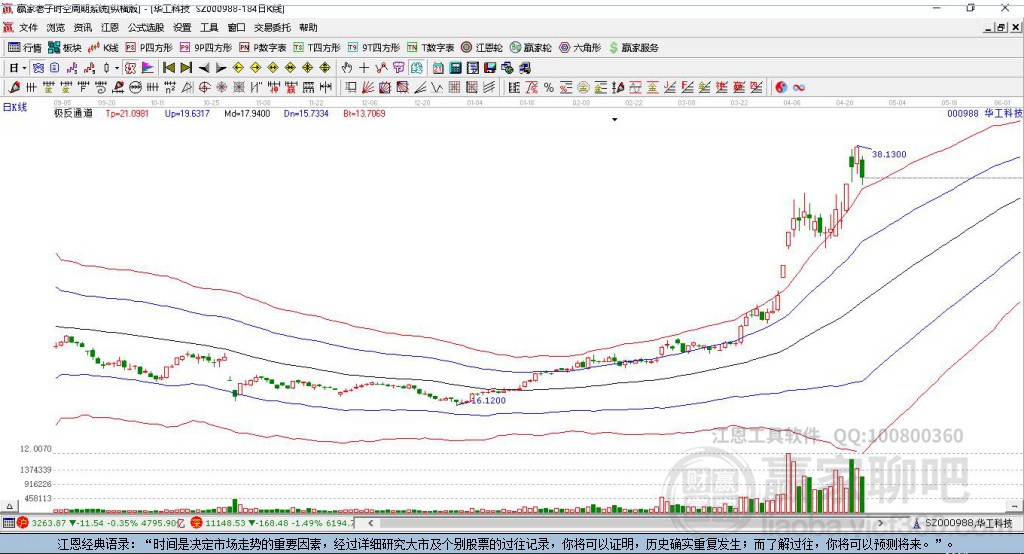Launch the 赢家轮 wheel tool
This screenshot has width=1024, height=554.
point(529,47)
